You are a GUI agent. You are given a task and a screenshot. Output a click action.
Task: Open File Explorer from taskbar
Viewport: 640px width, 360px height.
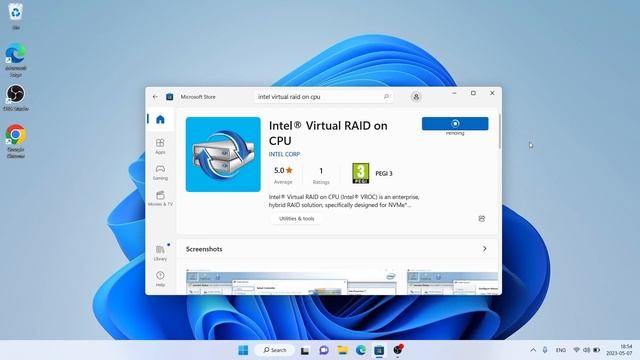[342, 350]
